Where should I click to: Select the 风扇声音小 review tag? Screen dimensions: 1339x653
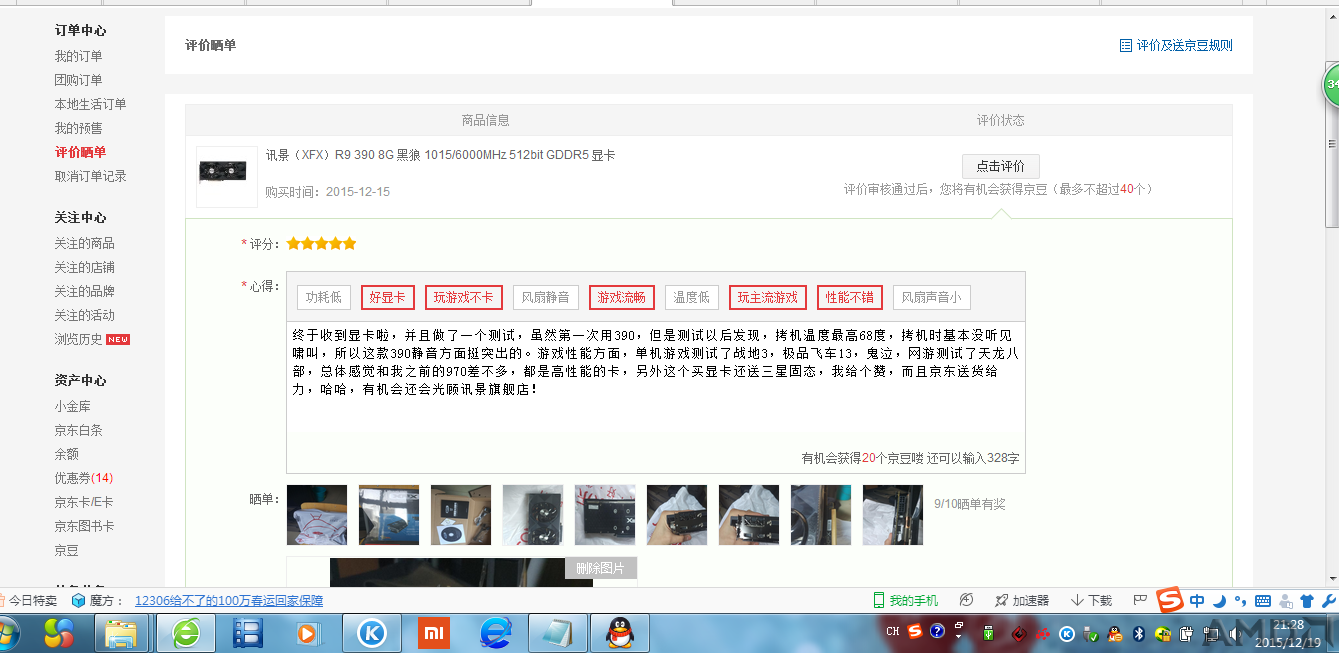932,297
